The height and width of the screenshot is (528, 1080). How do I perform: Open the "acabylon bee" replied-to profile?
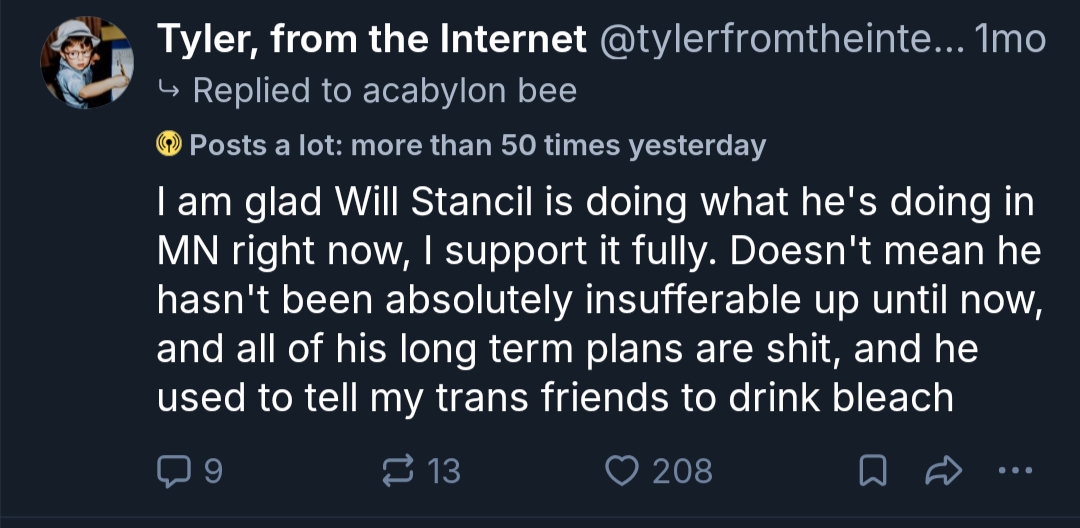pos(469,91)
